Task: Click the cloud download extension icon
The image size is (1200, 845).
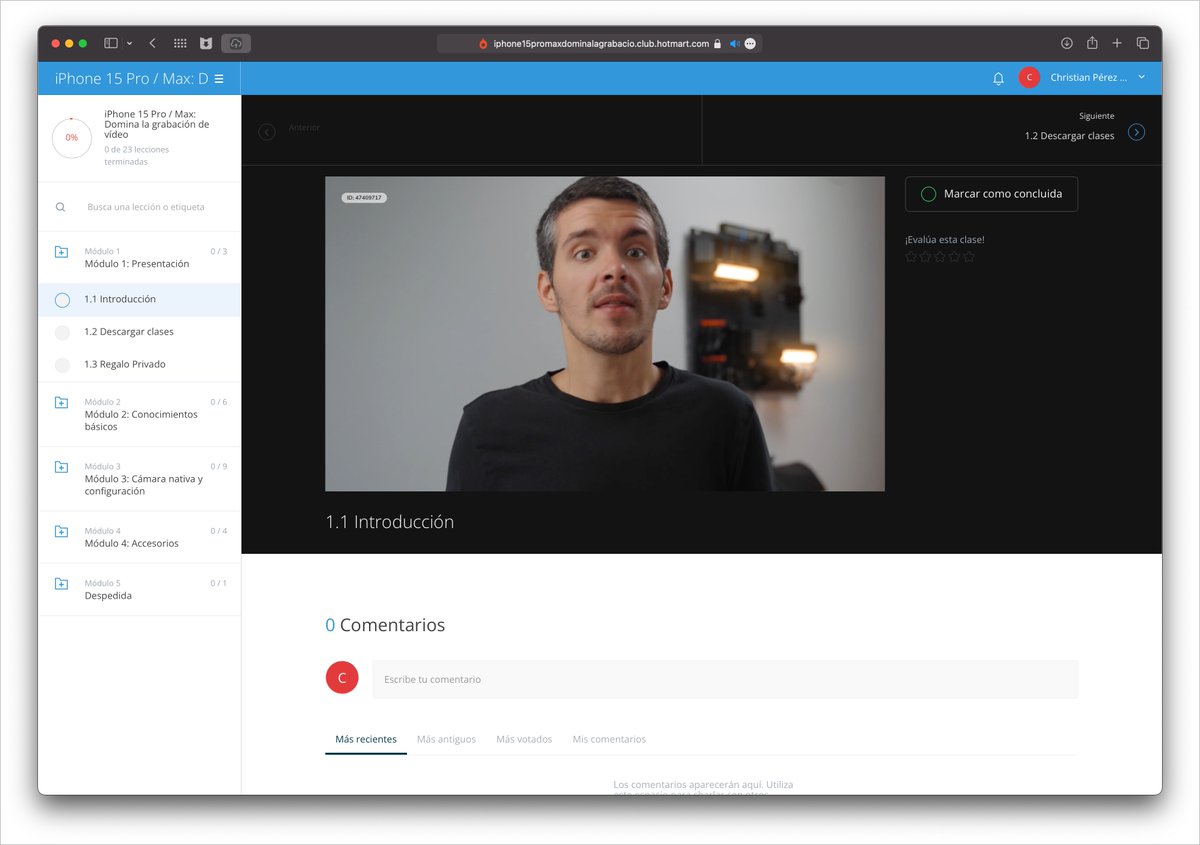Action: pos(236,44)
